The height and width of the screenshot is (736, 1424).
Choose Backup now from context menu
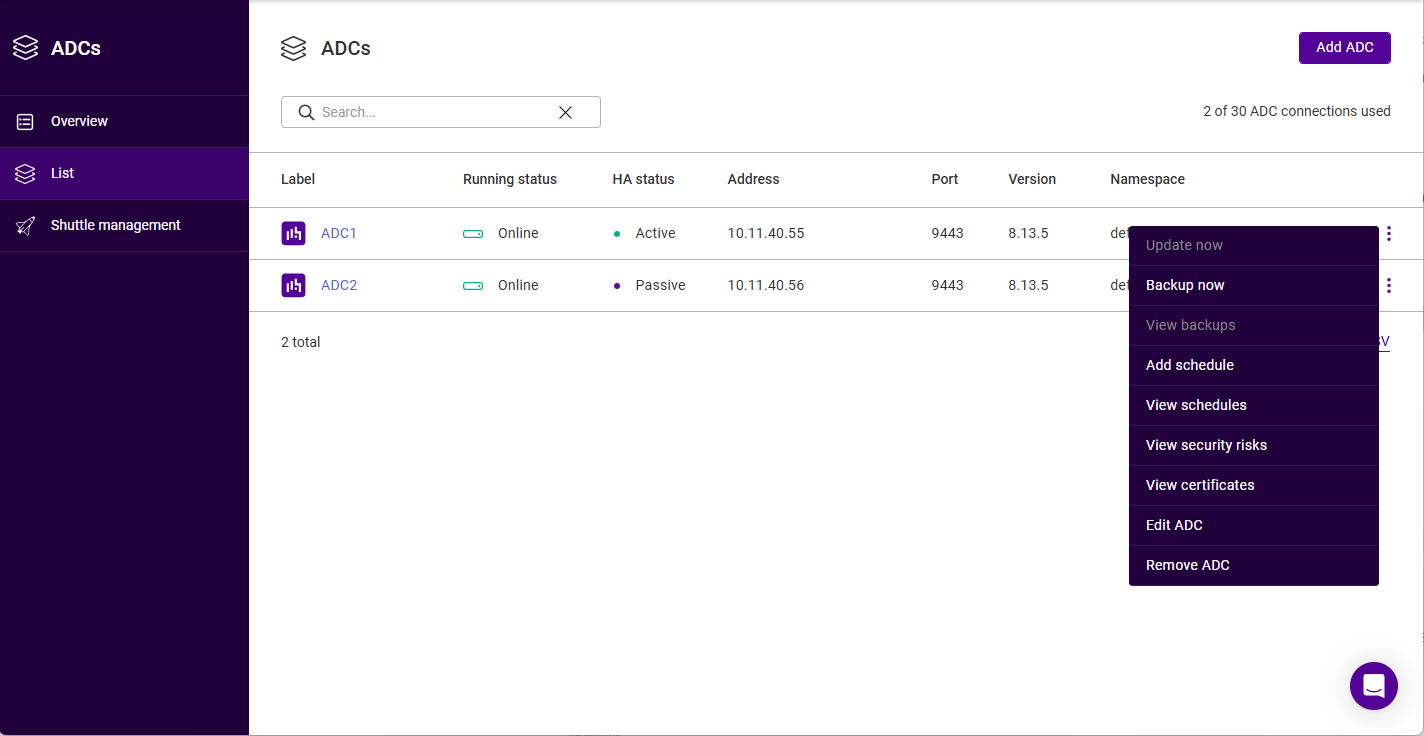pos(1254,285)
